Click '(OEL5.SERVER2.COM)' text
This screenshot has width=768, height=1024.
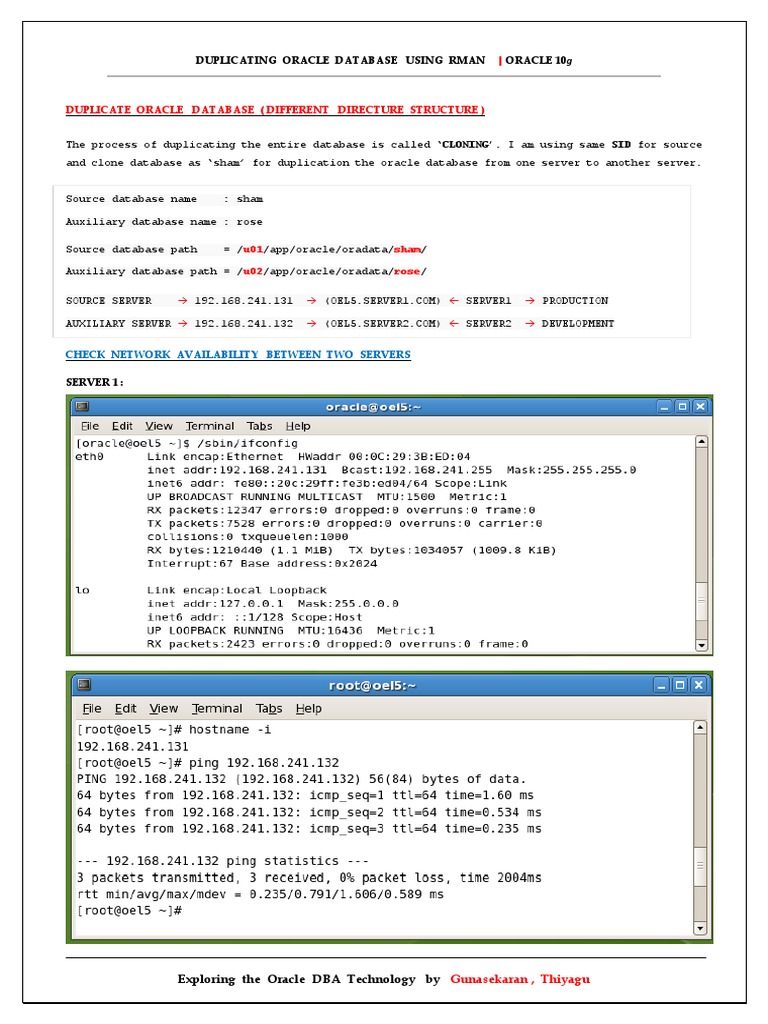(x=383, y=324)
